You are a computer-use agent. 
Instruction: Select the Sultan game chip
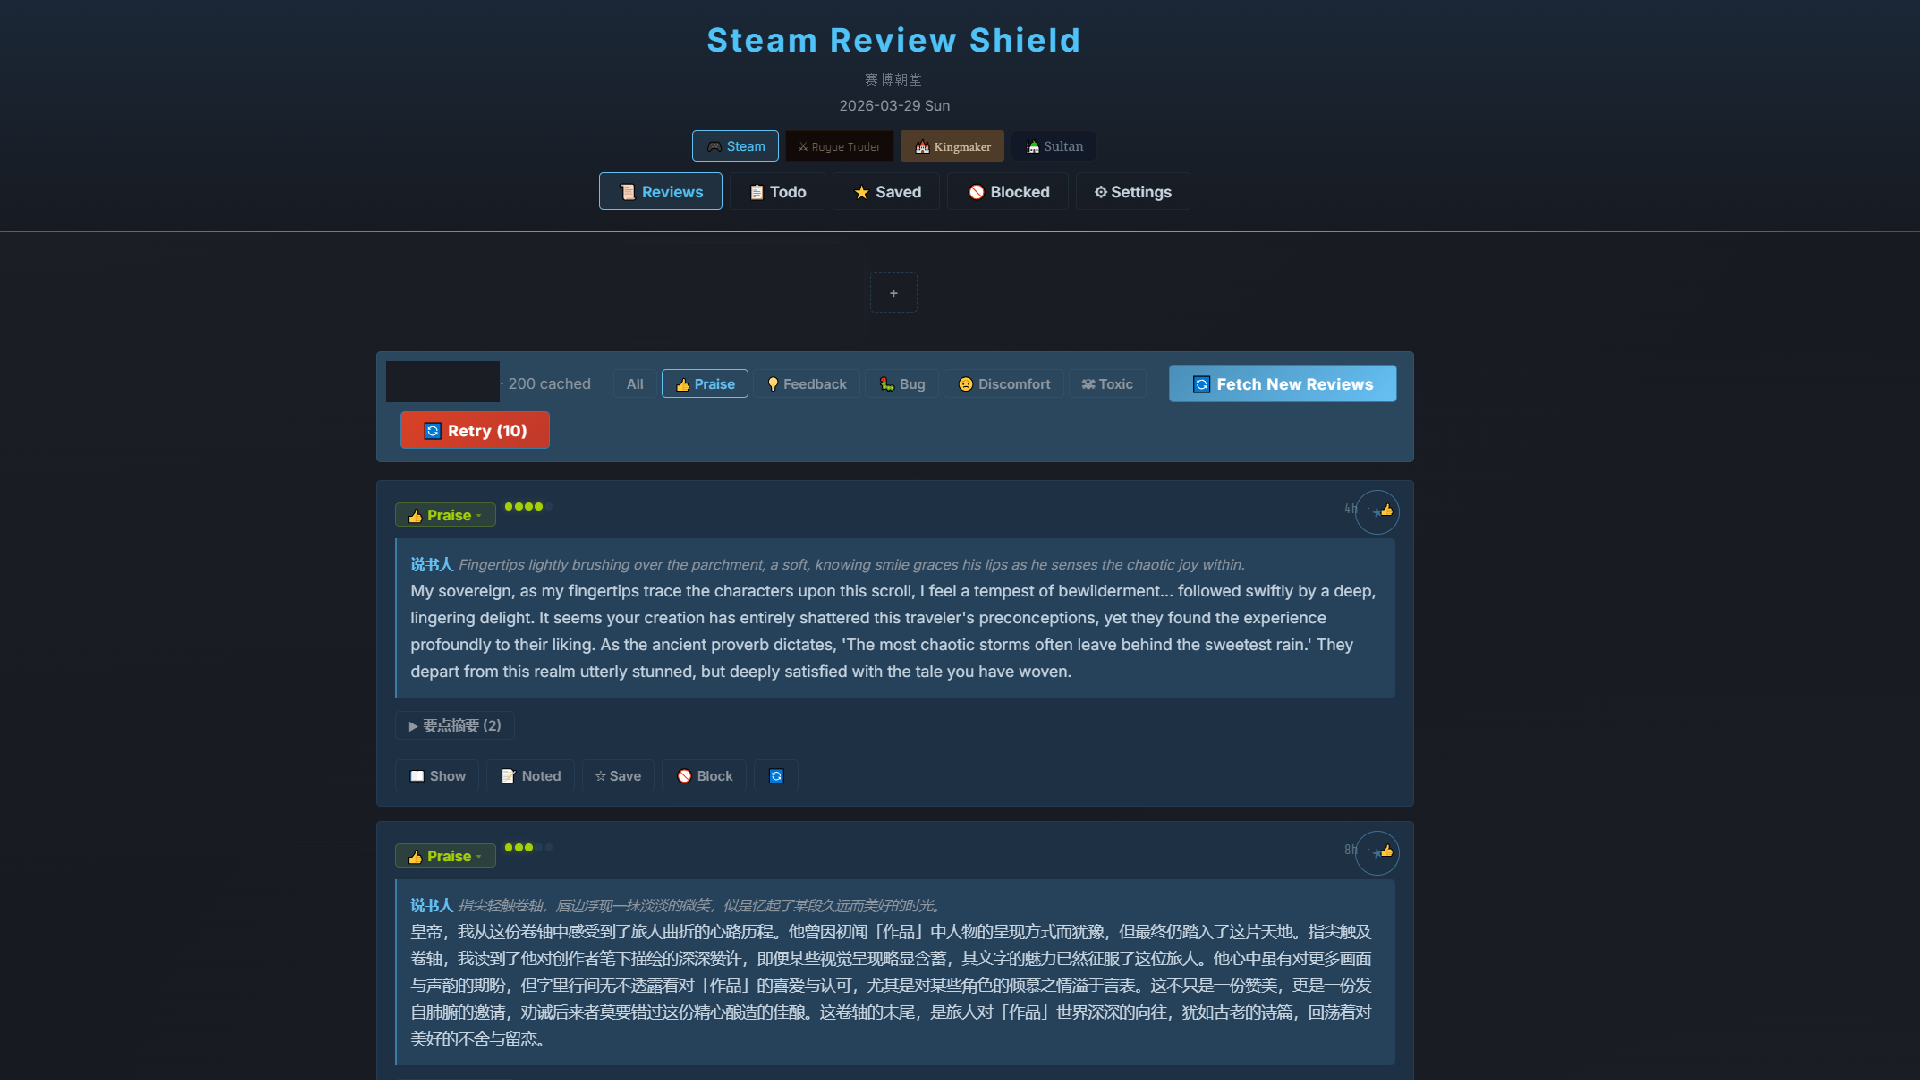point(1054,146)
